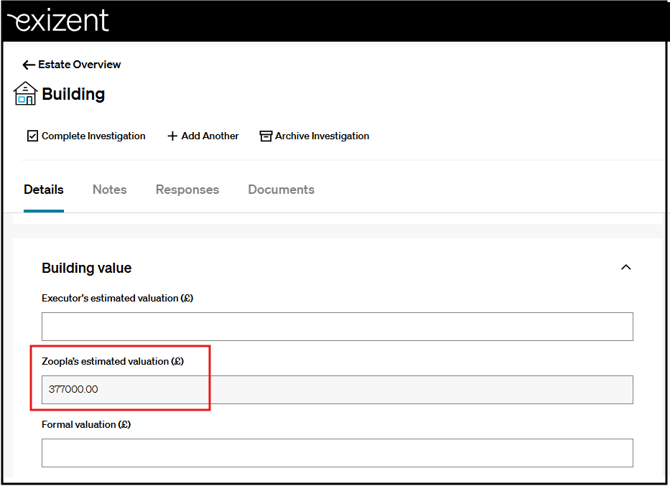Switch to the Details tab

[44, 190]
